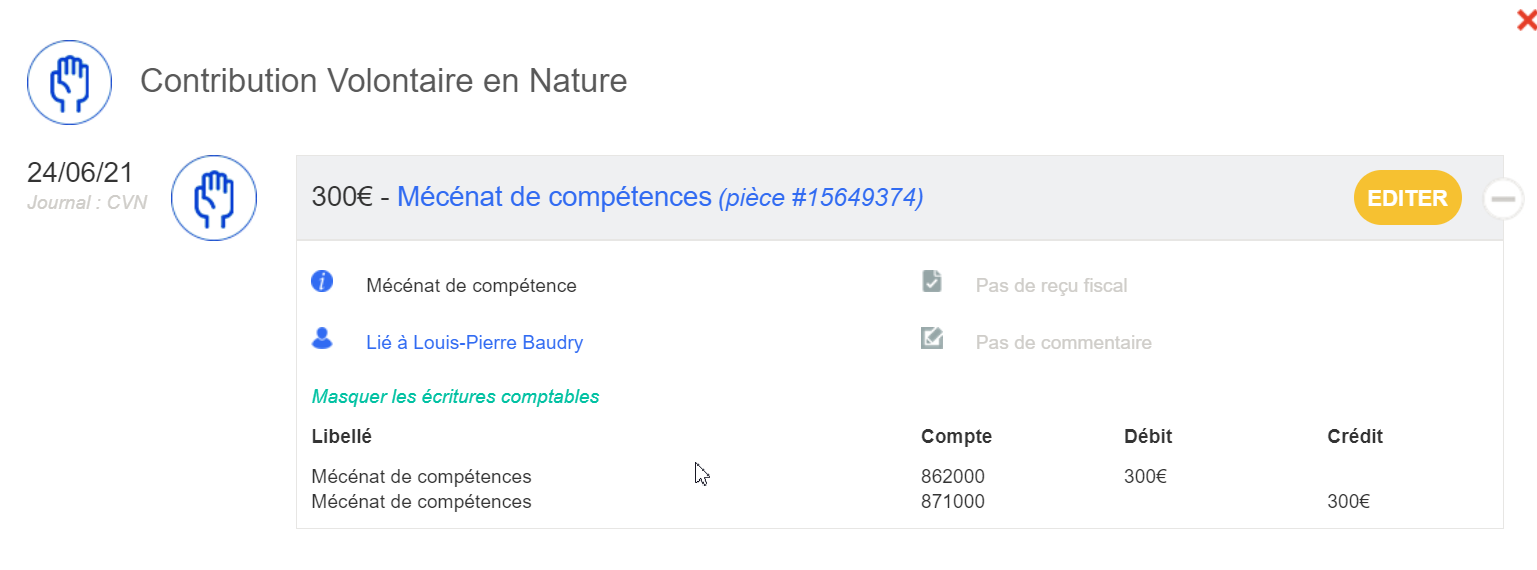This screenshot has width=1537, height=570.
Task: Select account number 862000
Action: click(x=952, y=477)
